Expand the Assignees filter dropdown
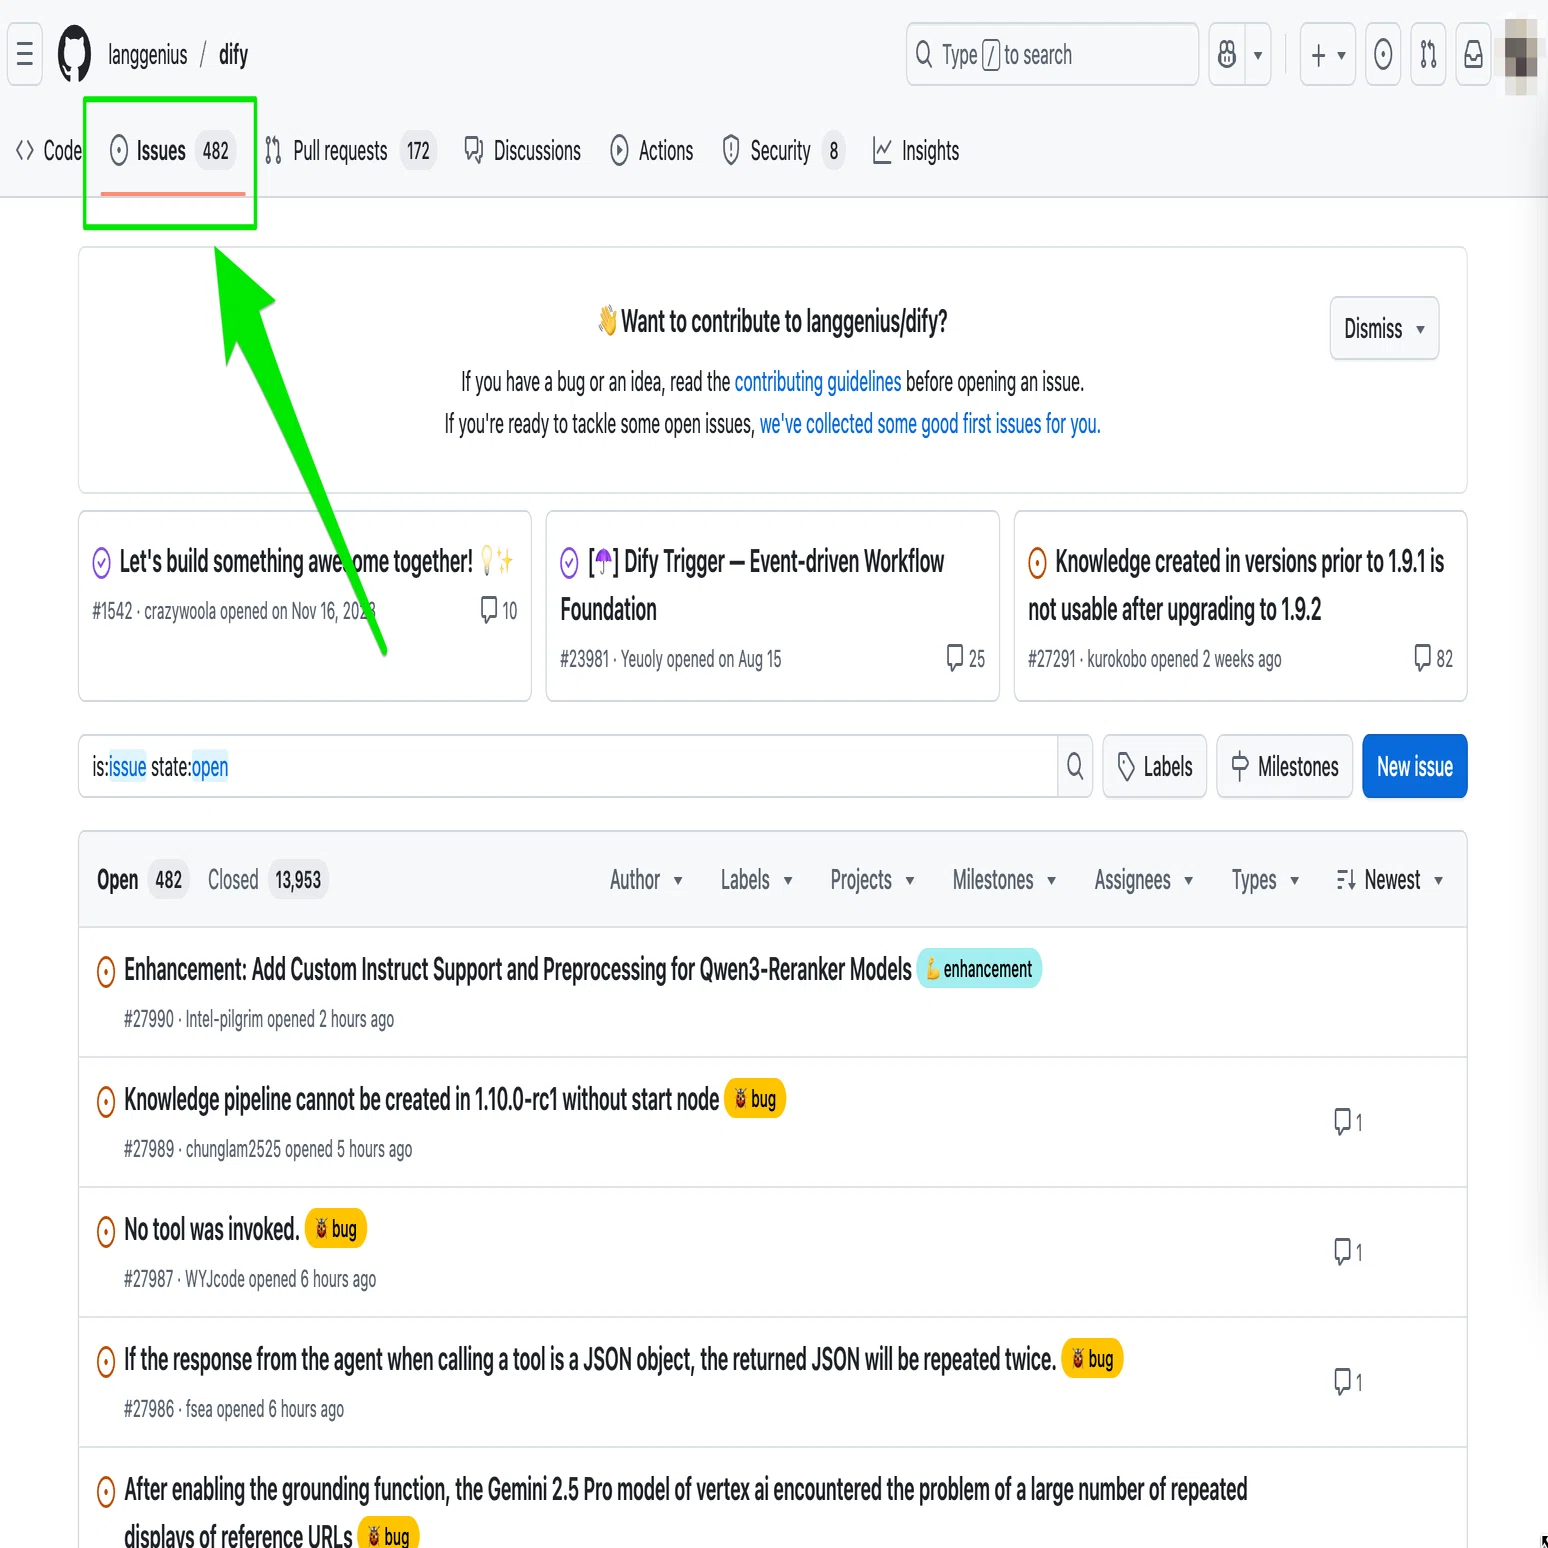This screenshot has height=1548, width=1548. coord(1144,880)
